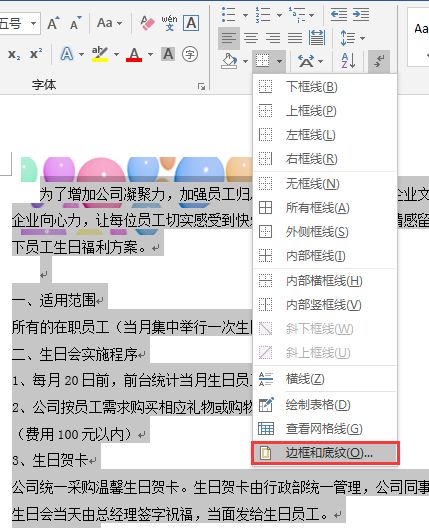Screen dimensions: 429x528
Task: Click the phonetic guide wén icon
Action: click(x=169, y=23)
